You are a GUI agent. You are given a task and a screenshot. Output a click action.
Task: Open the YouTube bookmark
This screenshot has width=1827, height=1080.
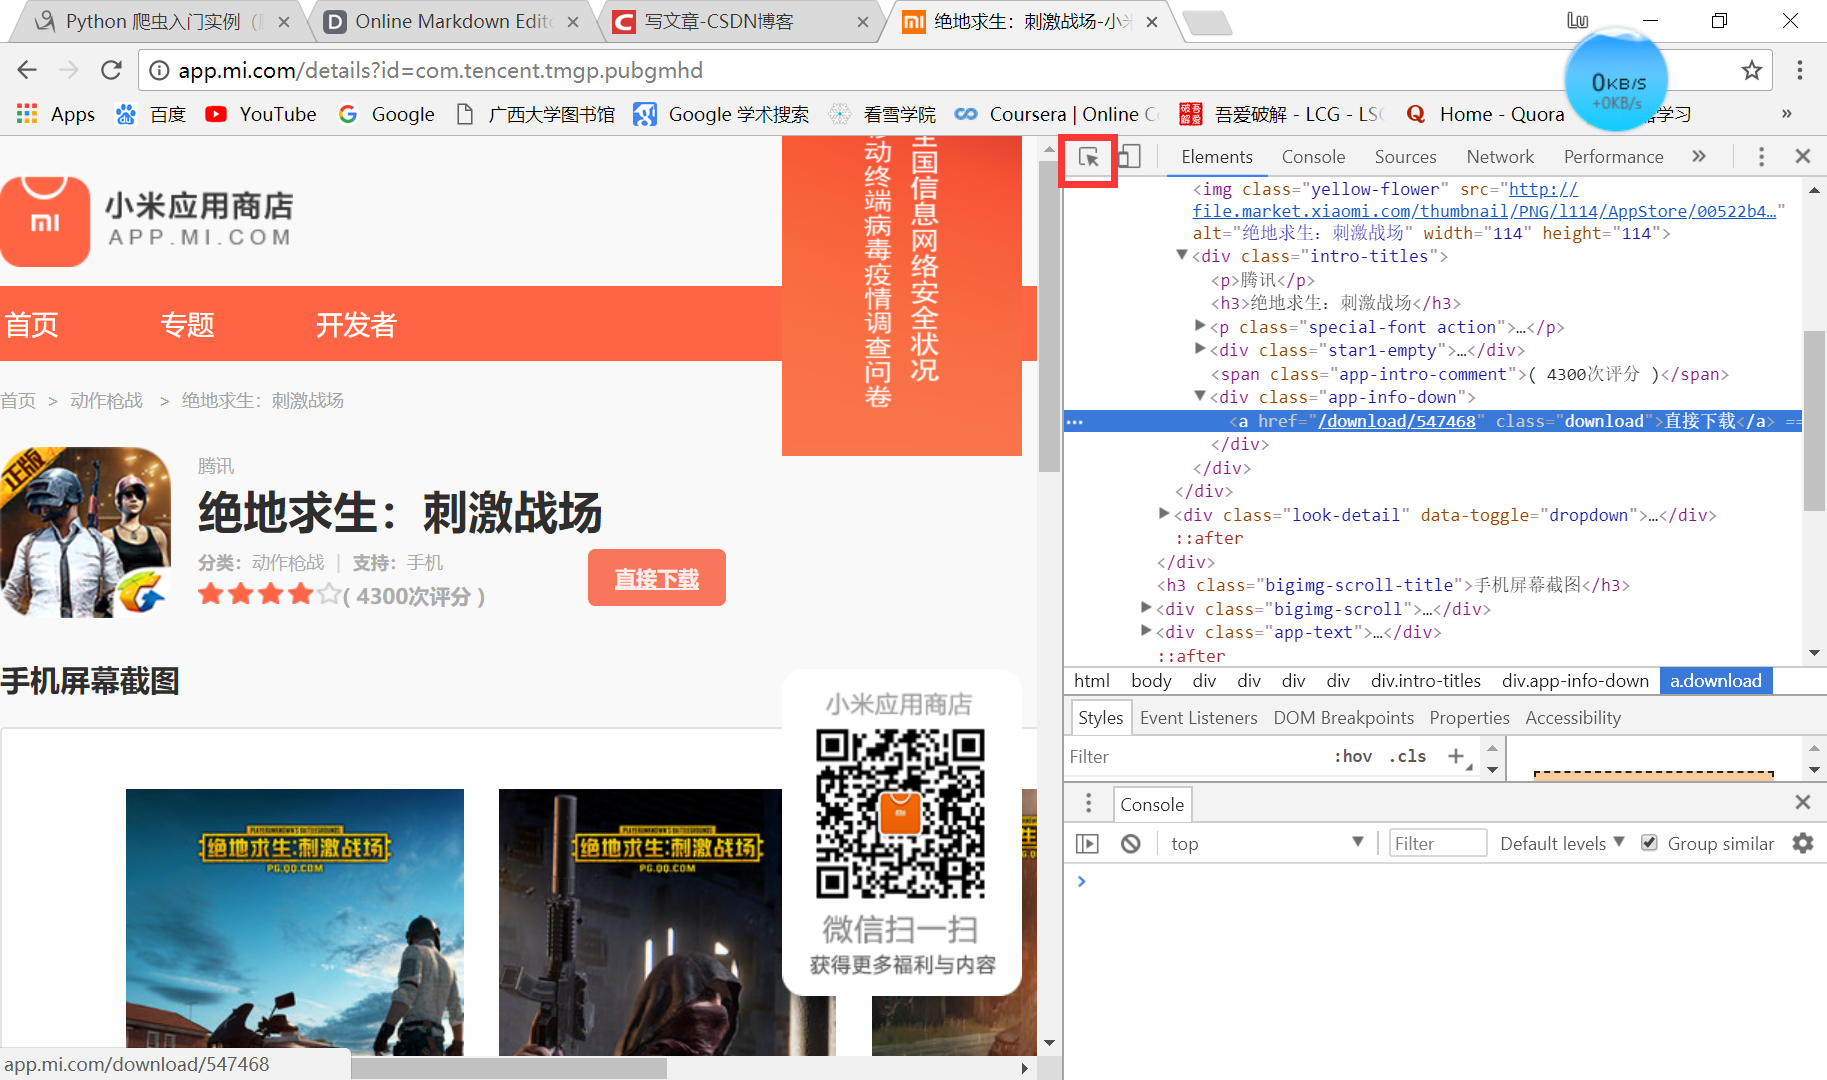click(261, 114)
